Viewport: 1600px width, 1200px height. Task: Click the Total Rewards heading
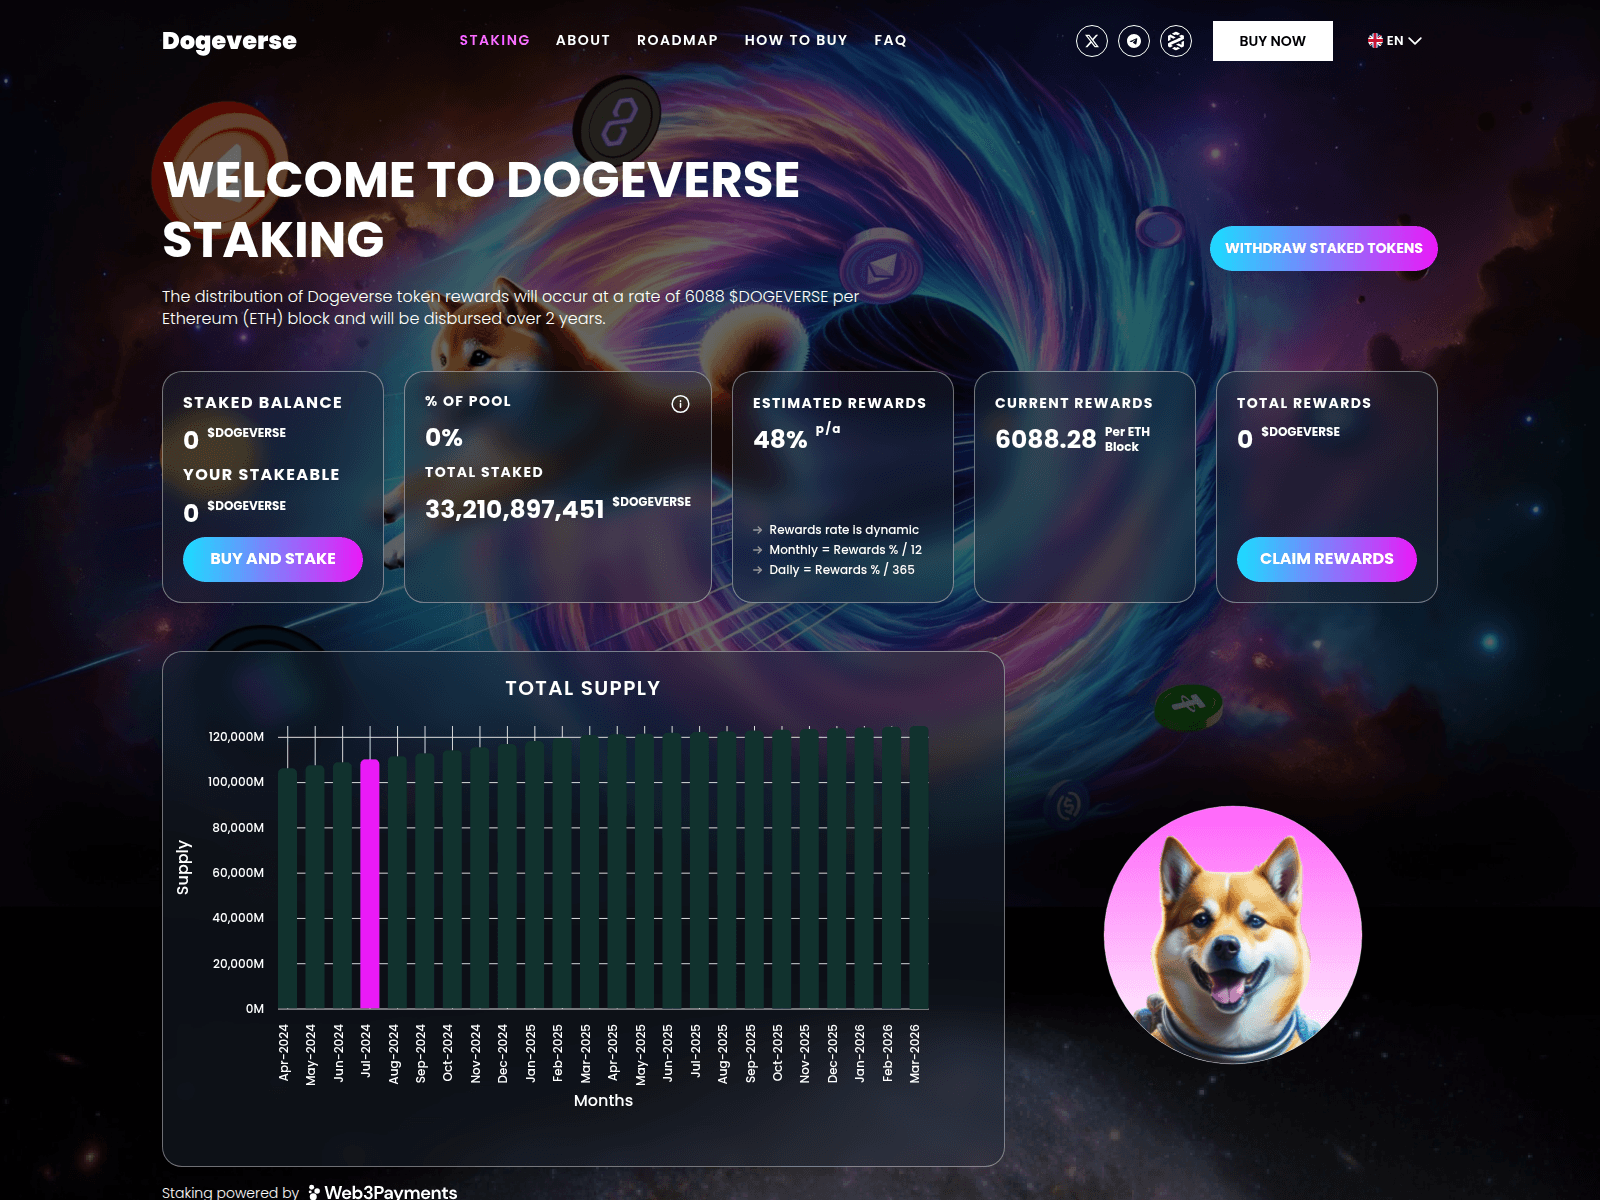(1303, 403)
